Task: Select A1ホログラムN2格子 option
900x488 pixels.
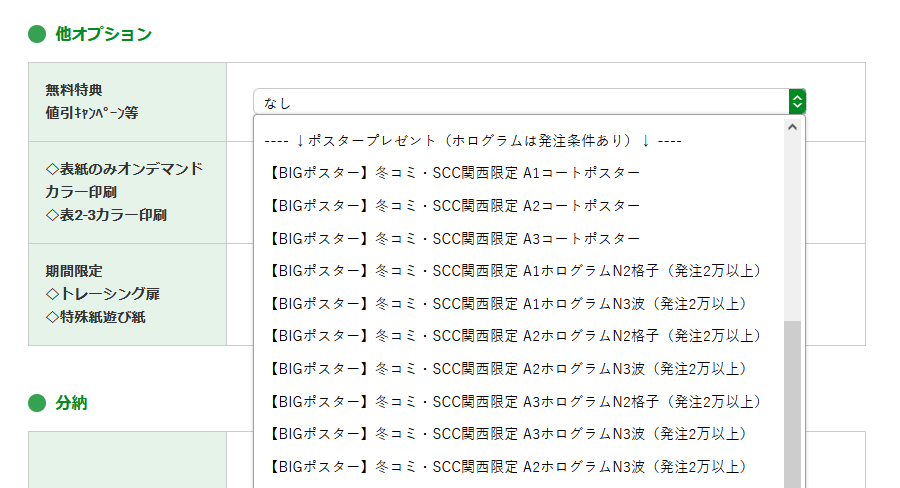Action: click(x=515, y=271)
